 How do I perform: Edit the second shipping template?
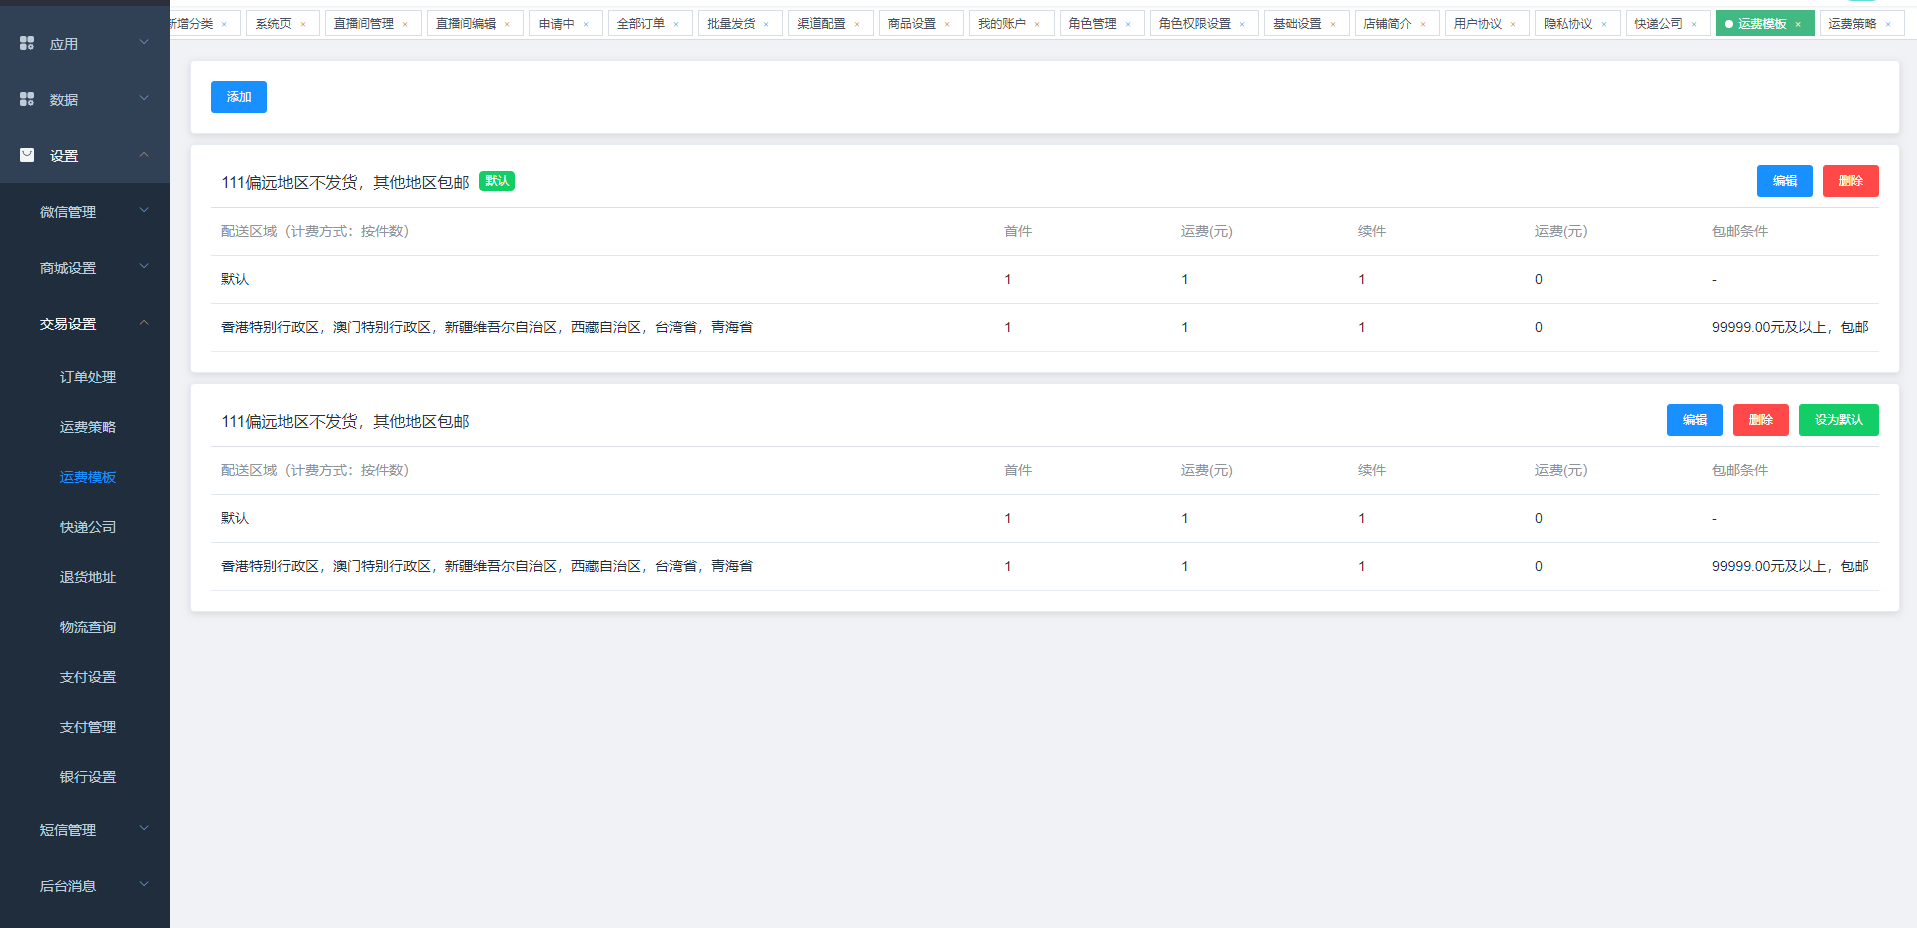[x=1694, y=420]
